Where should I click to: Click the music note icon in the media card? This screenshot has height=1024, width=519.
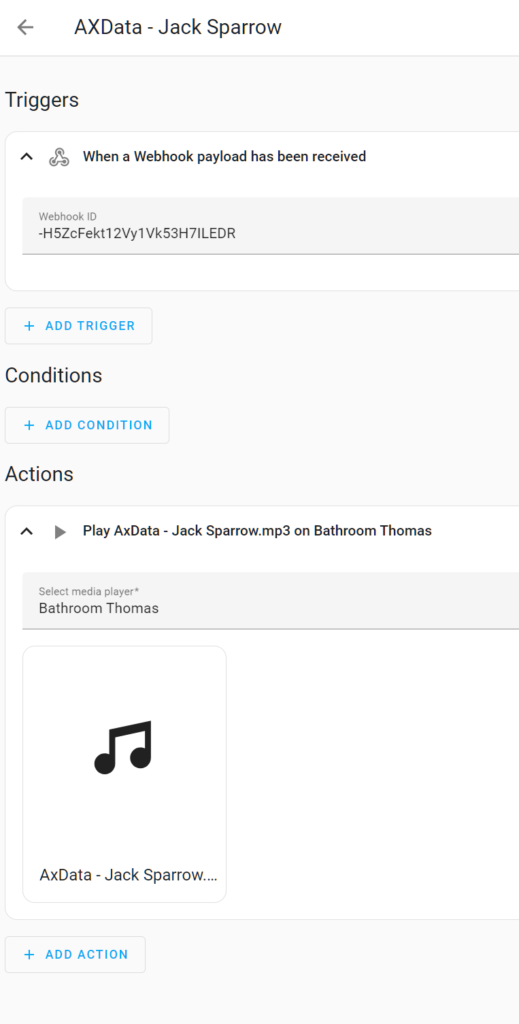point(123,747)
